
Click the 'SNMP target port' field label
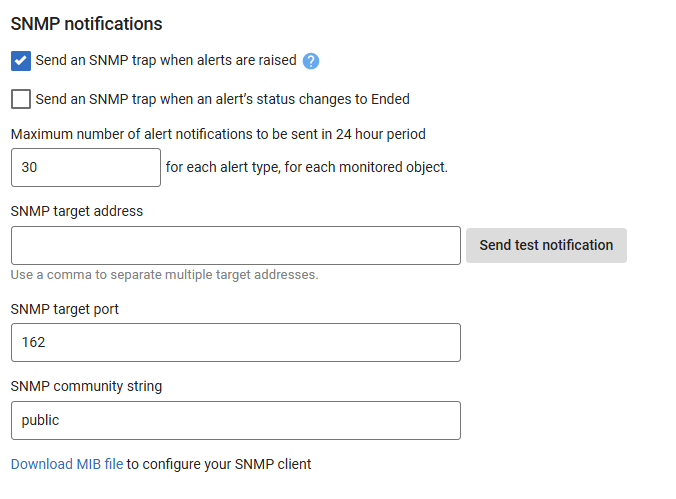point(65,309)
